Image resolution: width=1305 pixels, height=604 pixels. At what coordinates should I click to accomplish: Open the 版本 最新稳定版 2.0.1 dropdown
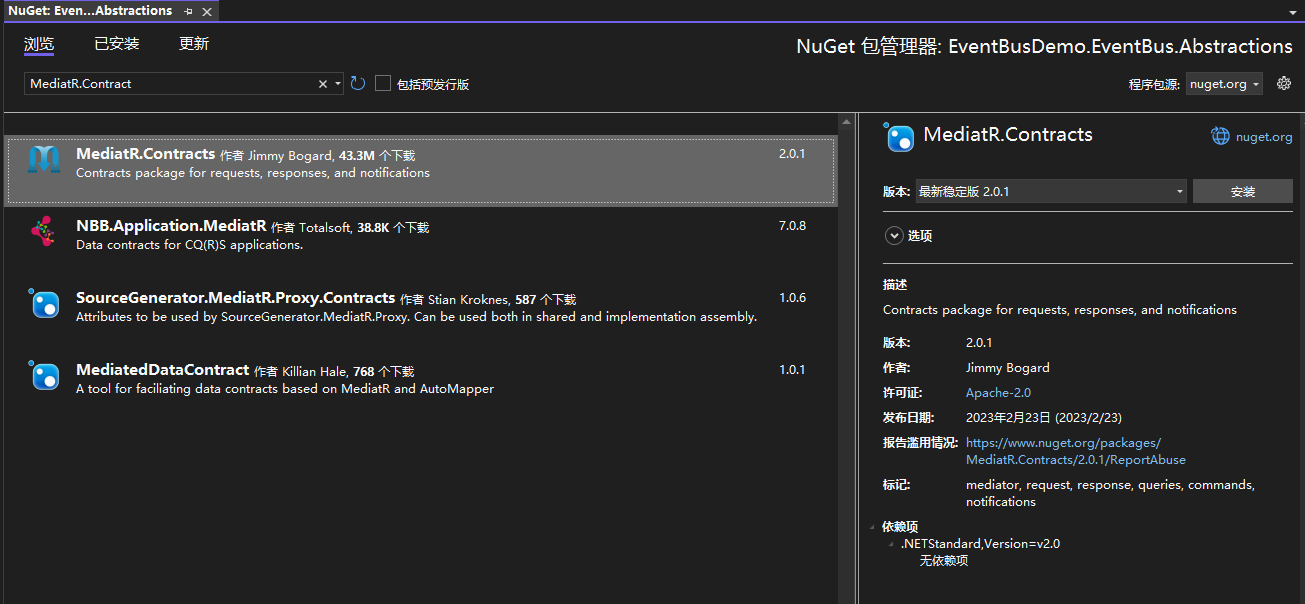pos(1051,191)
